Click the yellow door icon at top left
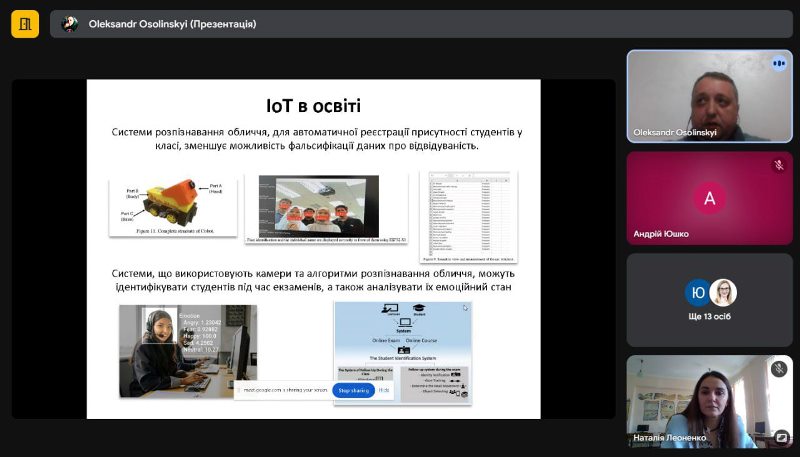This screenshot has height=457, width=800. click(25, 24)
